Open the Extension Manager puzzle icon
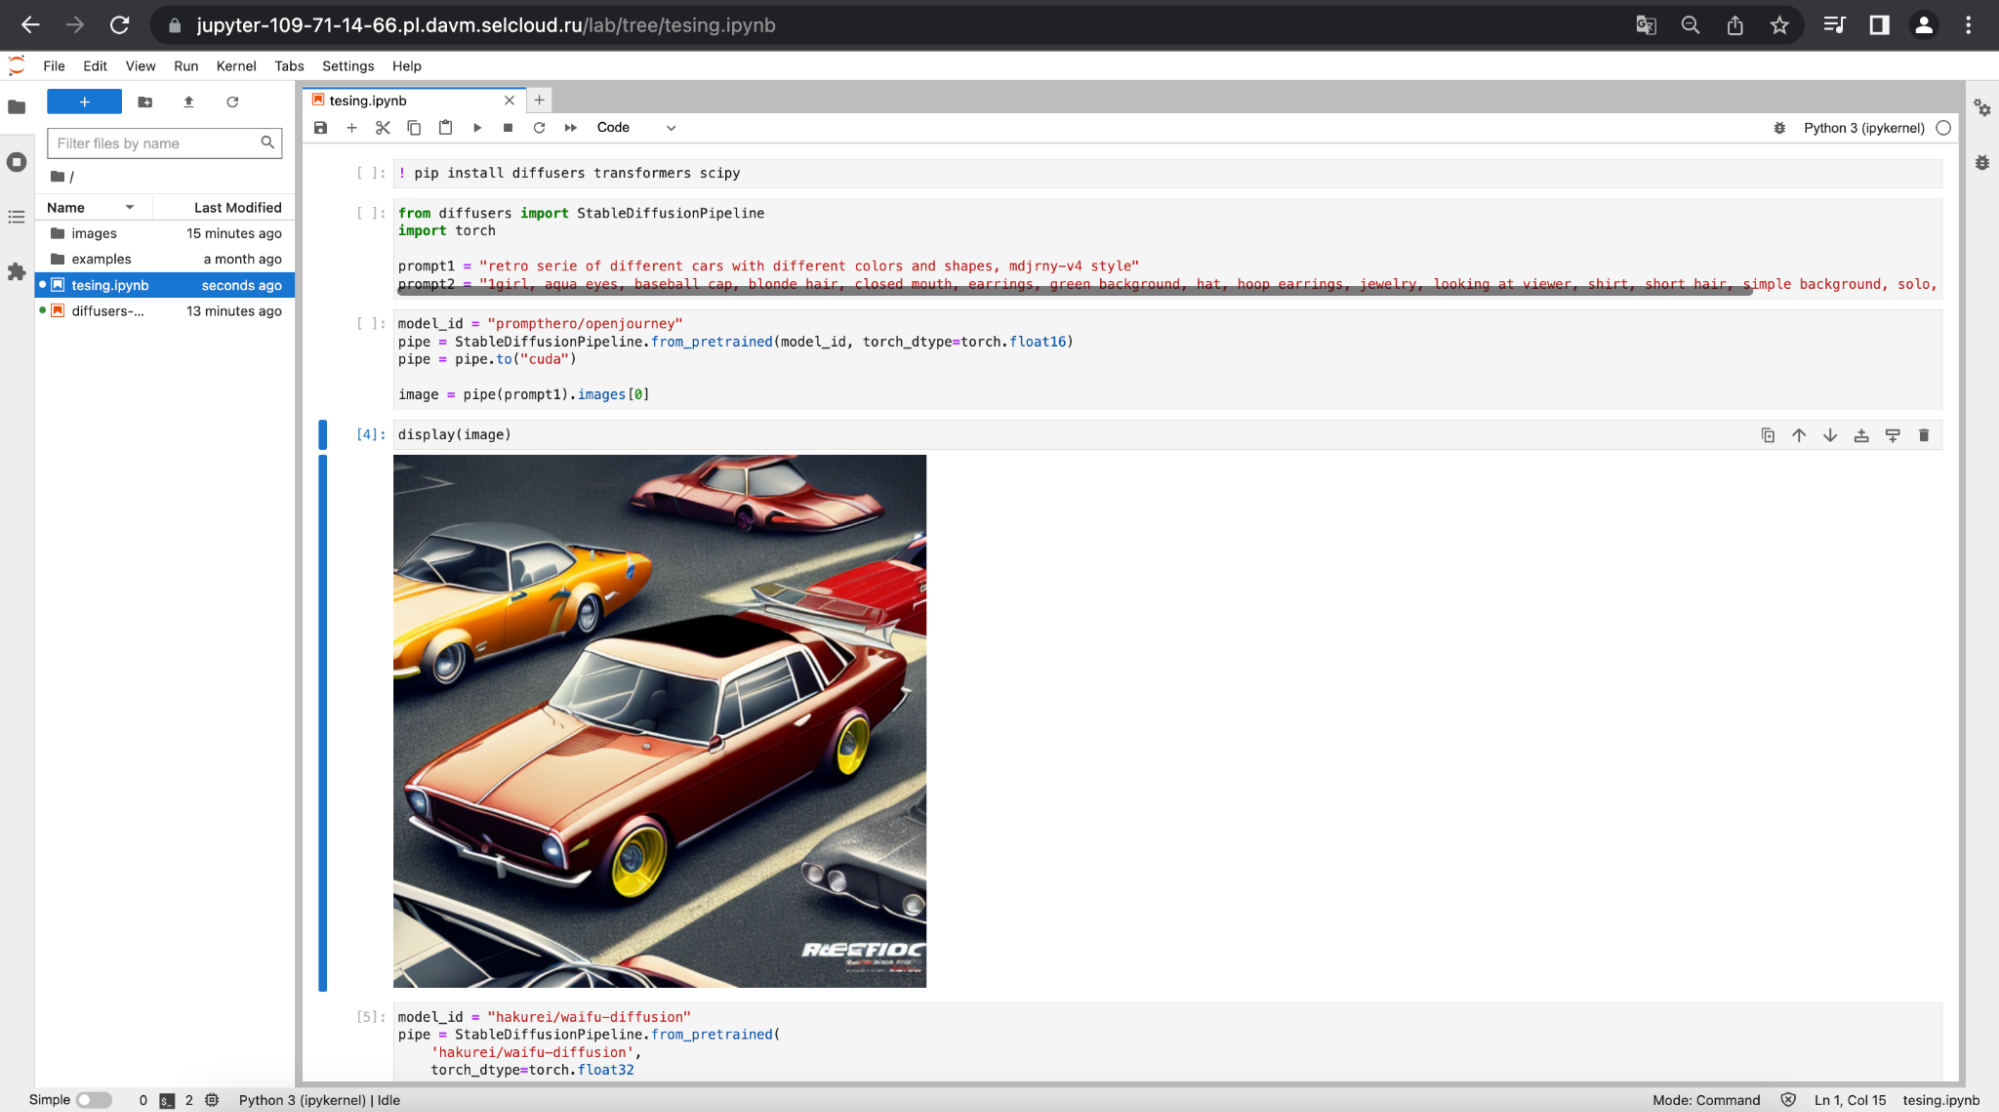This screenshot has width=1999, height=1112. [17, 272]
